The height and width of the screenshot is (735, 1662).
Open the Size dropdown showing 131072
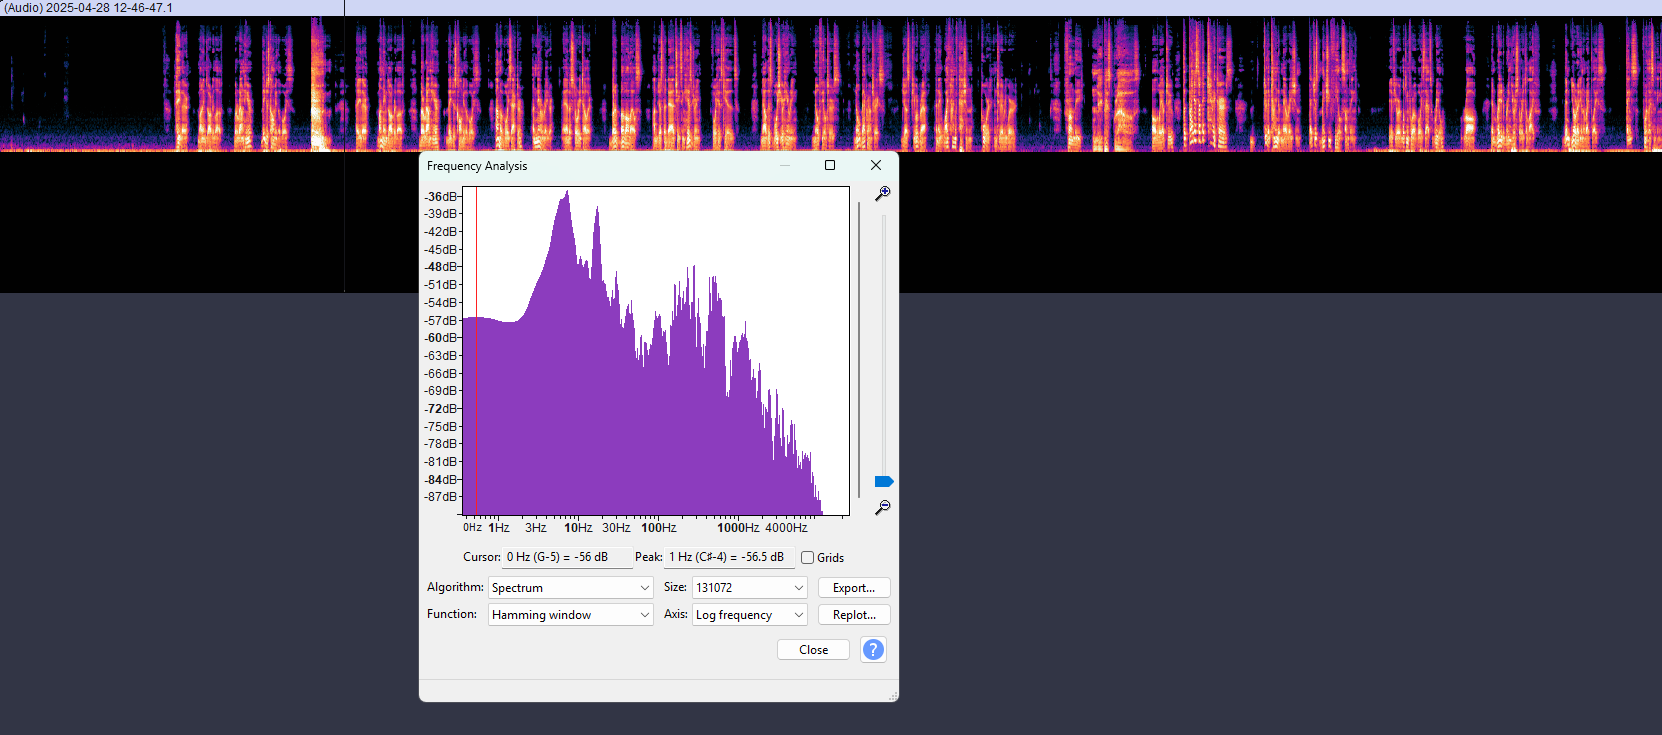[x=749, y=588]
